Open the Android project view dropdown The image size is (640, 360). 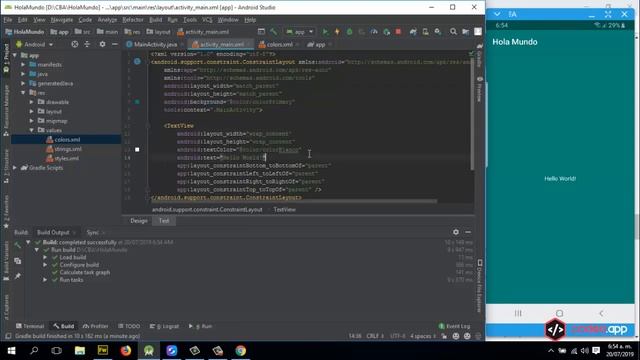[34, 44]
